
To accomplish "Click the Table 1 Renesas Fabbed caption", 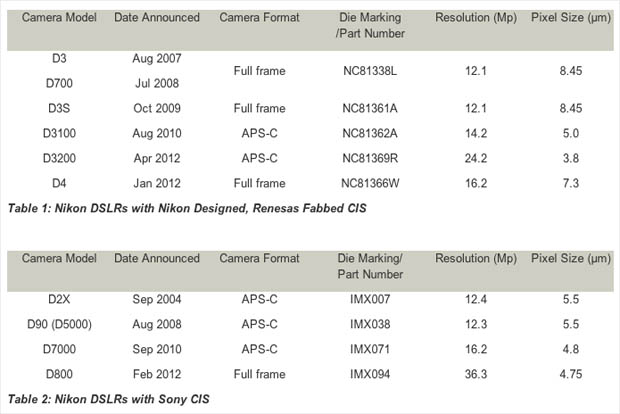I will (x=187, y=208).
